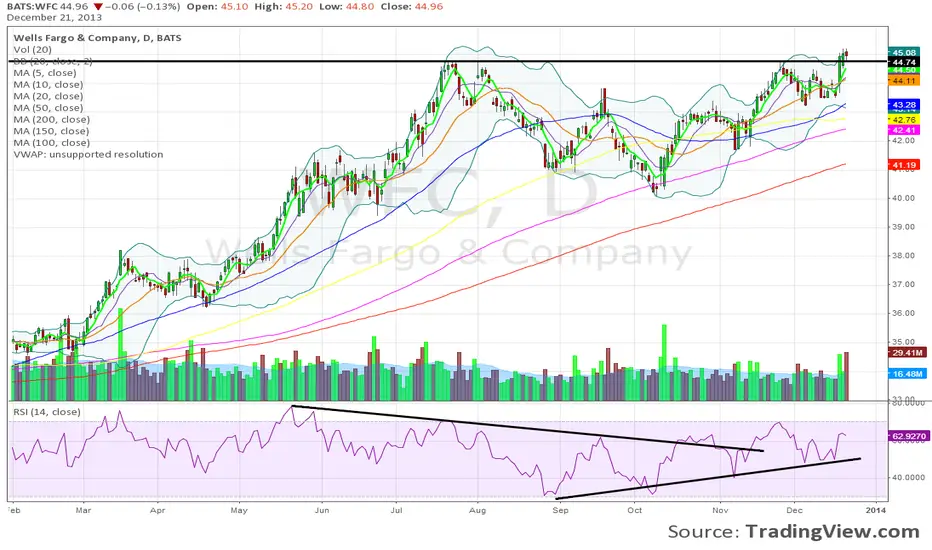Click the Mar label on time axis
The image size is (932, 550).
click(84, 510)
